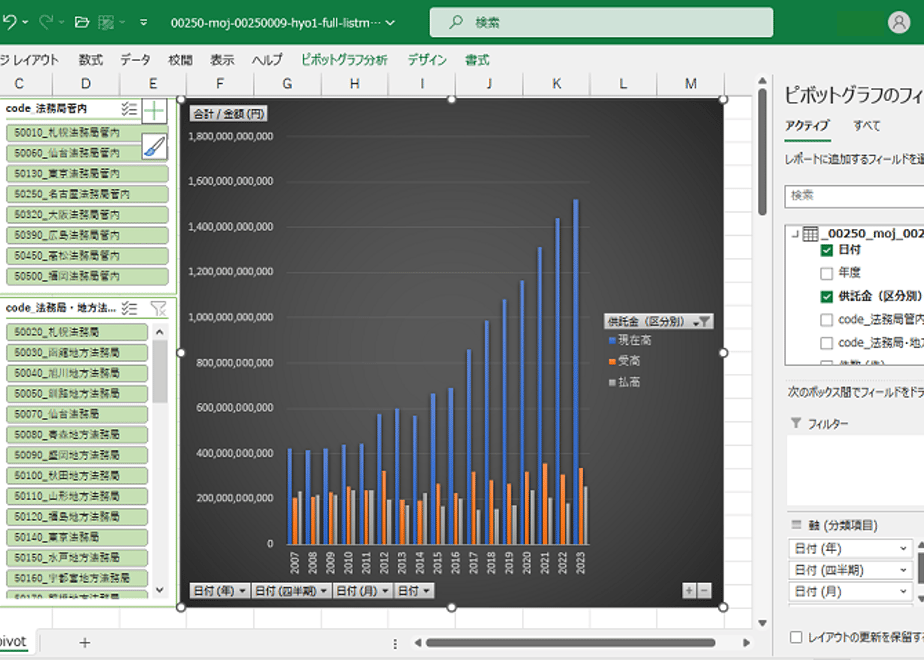The width and height of the screenshot is (924, 660).
Task: Check the 年度 field checkbox
Action: [827, 273]
